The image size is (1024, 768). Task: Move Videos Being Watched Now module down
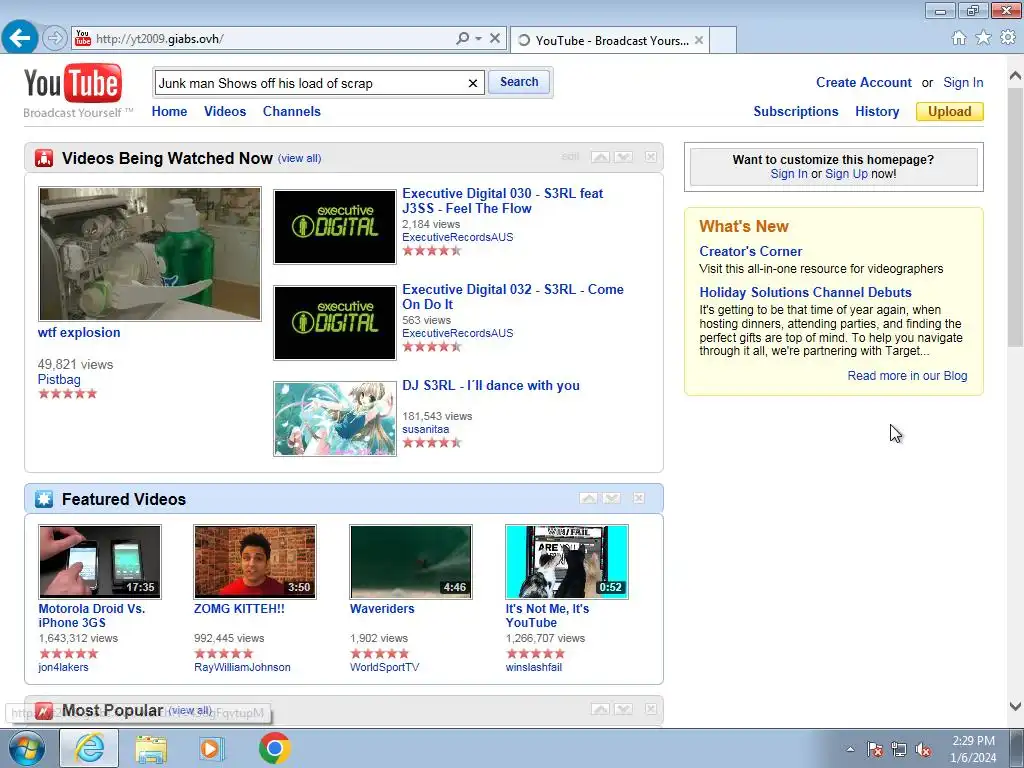coord(623,157)
